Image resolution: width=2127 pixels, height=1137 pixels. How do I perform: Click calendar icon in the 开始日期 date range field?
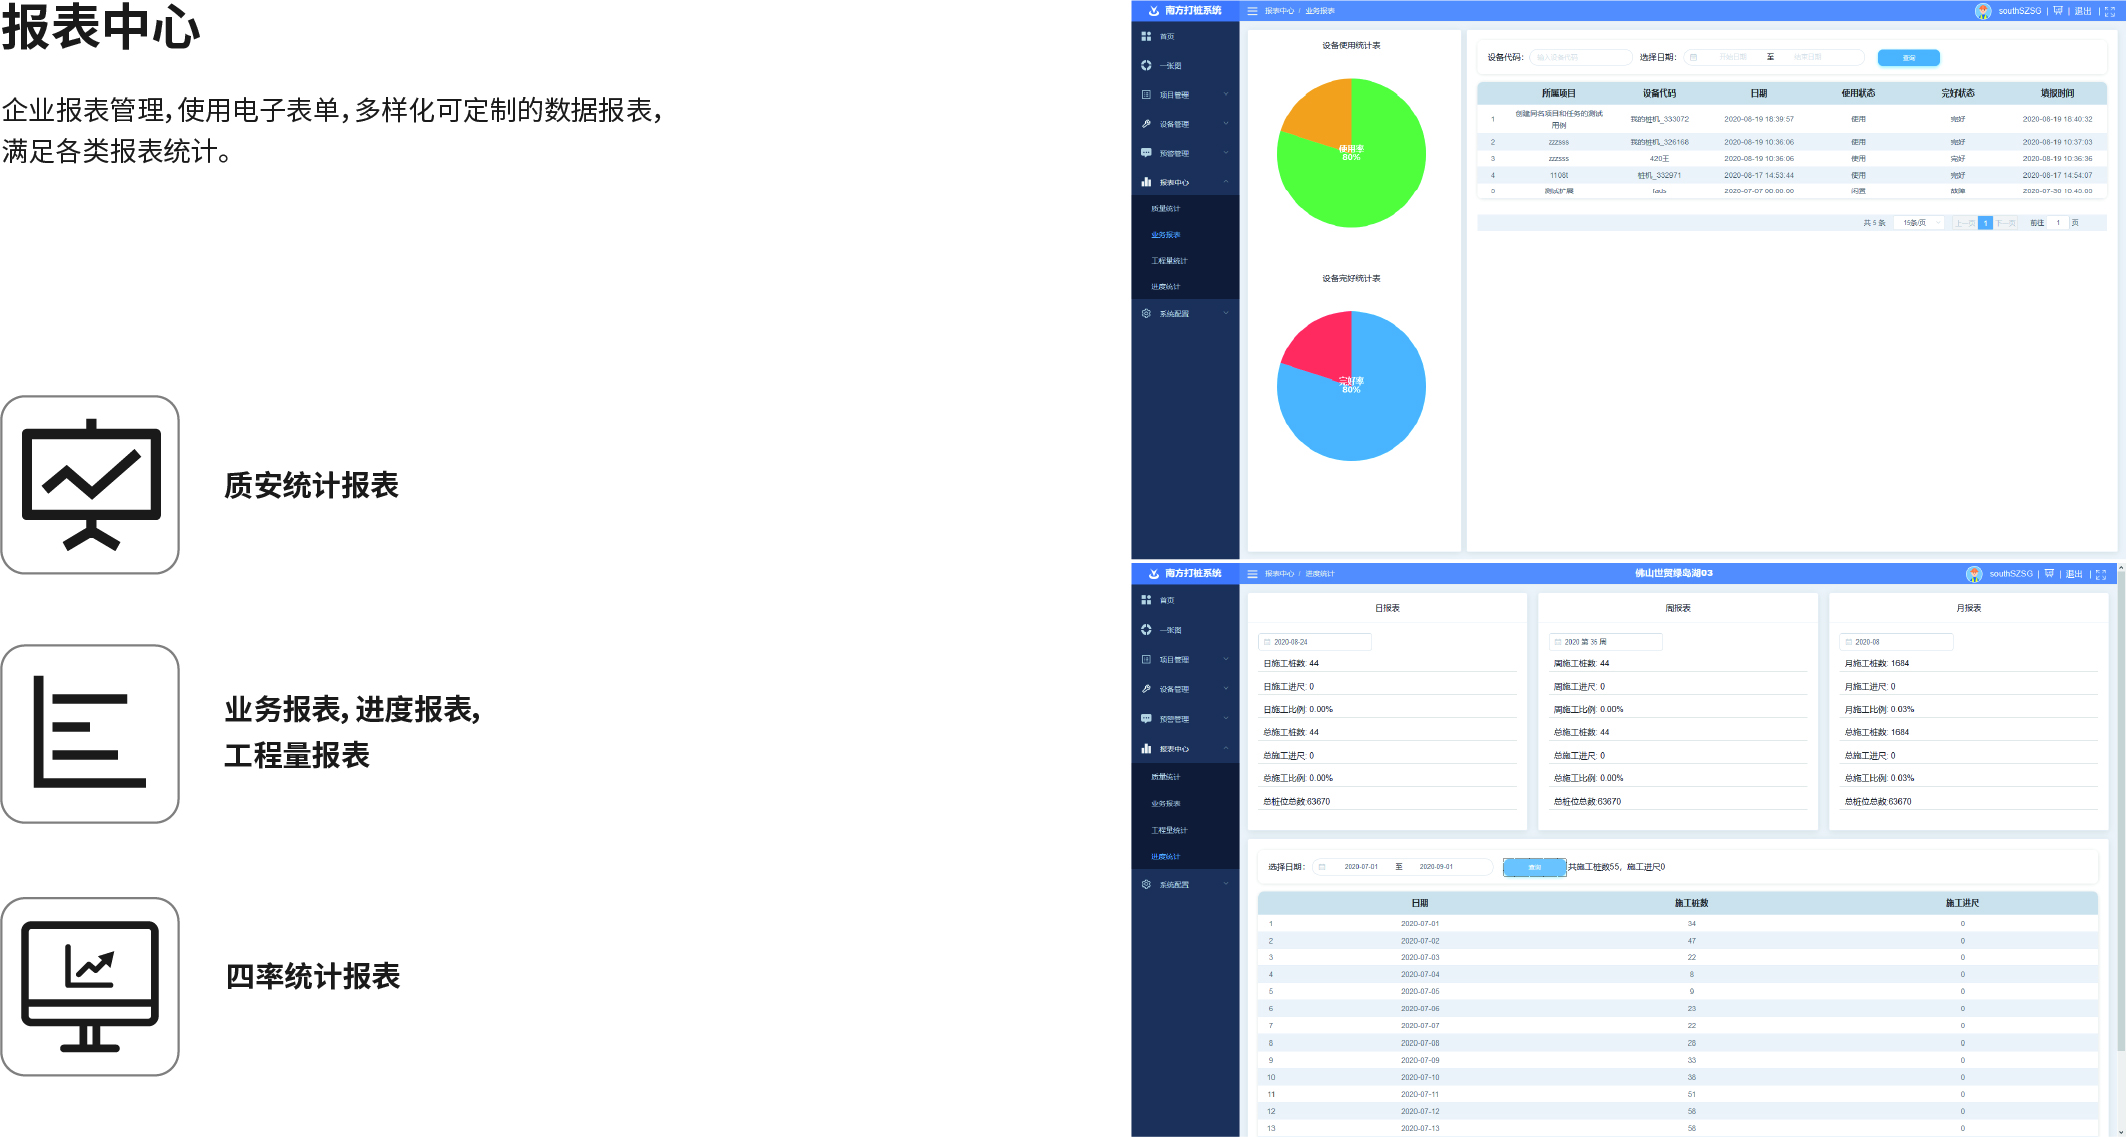click(x=1693, y=58)
